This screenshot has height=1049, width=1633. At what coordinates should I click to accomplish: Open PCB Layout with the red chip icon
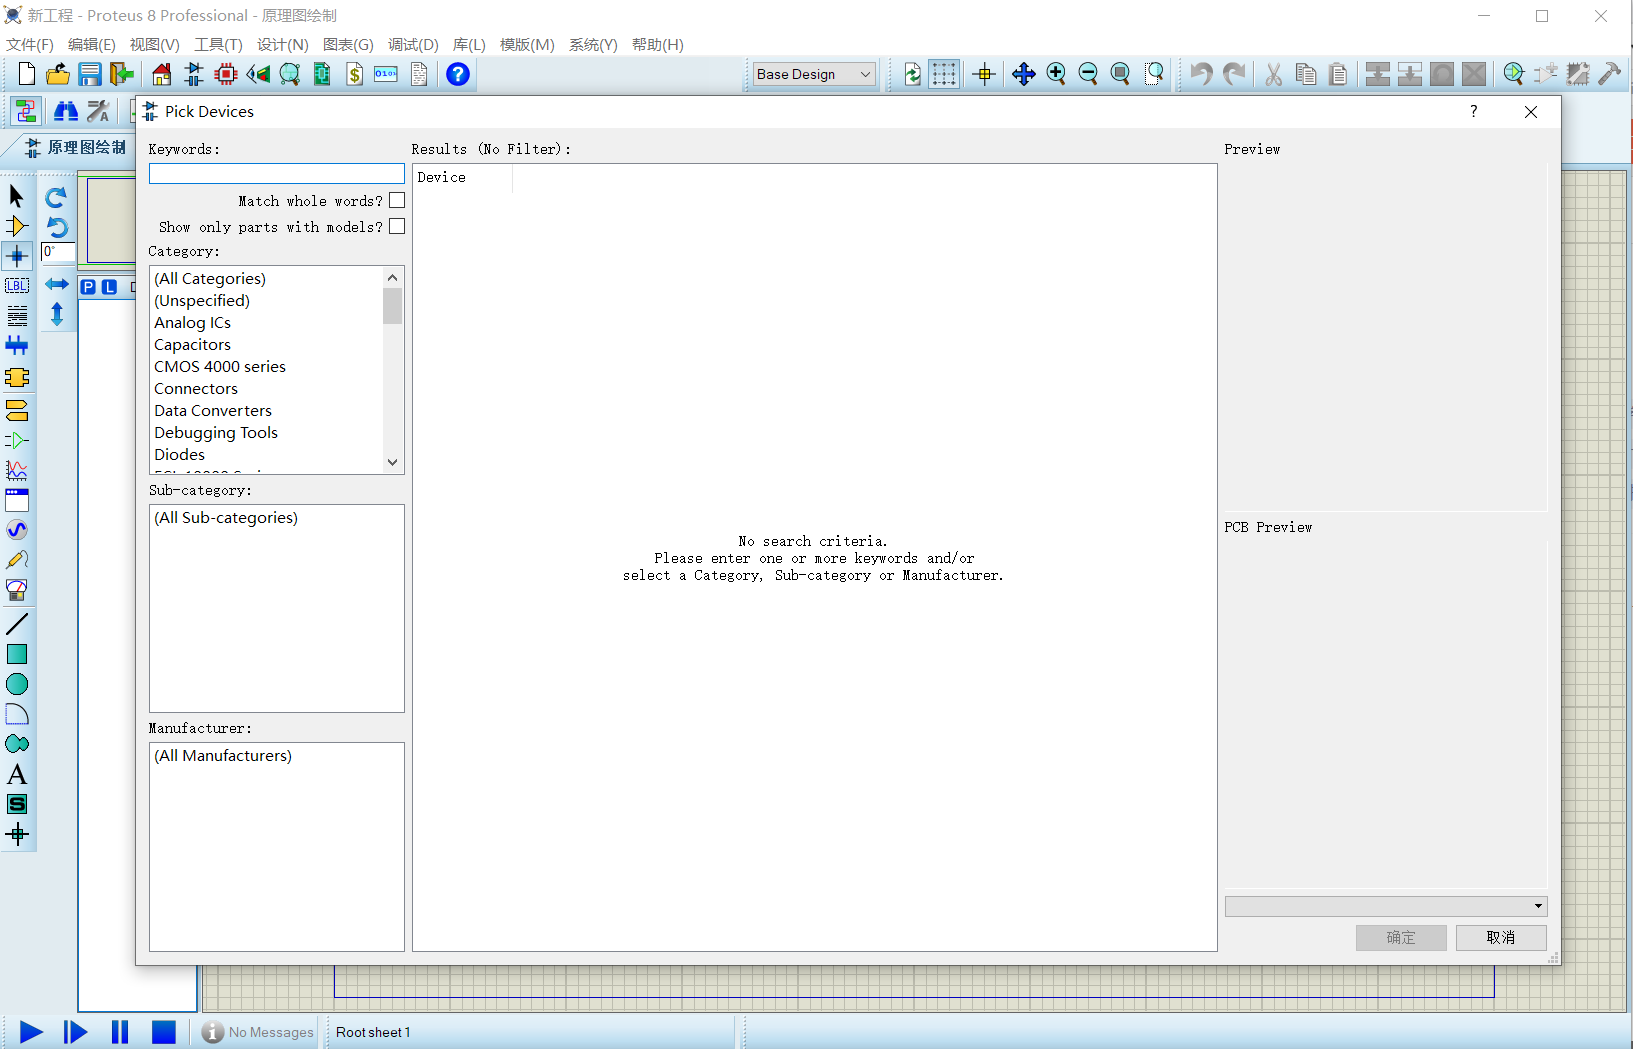(x=226, y=74)
